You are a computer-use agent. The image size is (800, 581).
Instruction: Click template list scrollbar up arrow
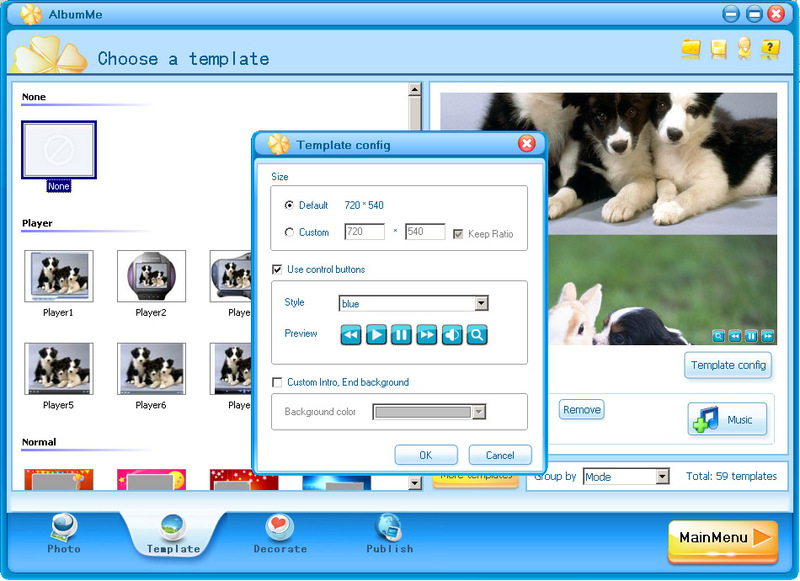click(x=415, y=89)
